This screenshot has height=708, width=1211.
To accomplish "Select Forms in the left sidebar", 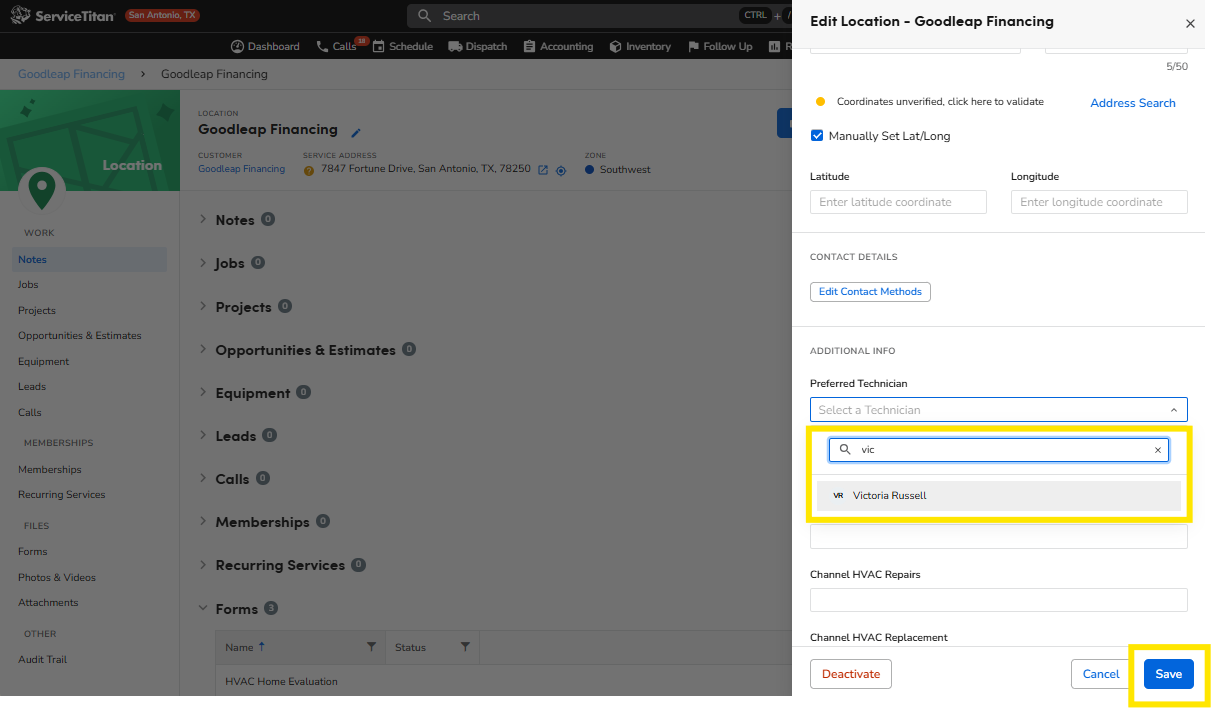I will click(32, 552).
